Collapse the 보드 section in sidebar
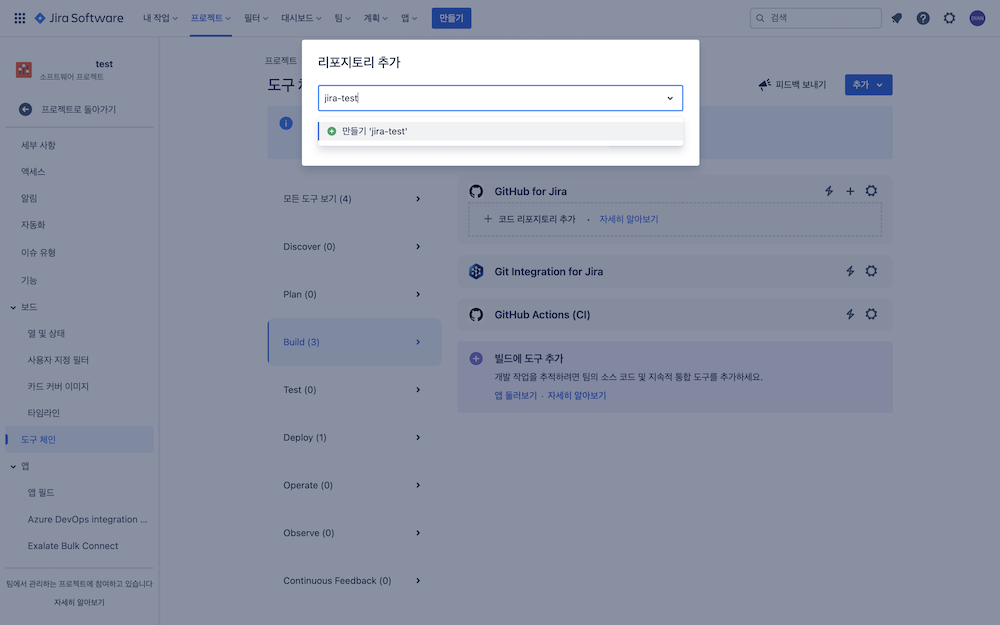Viewport: 1000px width, 625px height. click(x=13, y=307)
